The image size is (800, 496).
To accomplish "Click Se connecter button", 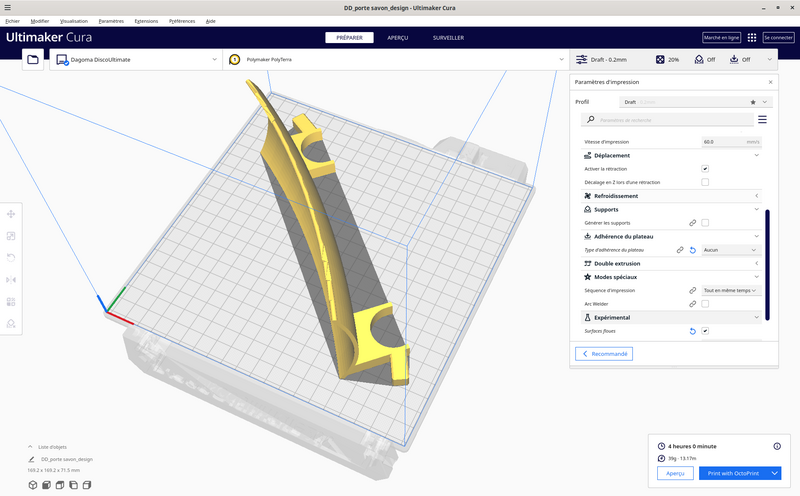I will pos(778,38).
